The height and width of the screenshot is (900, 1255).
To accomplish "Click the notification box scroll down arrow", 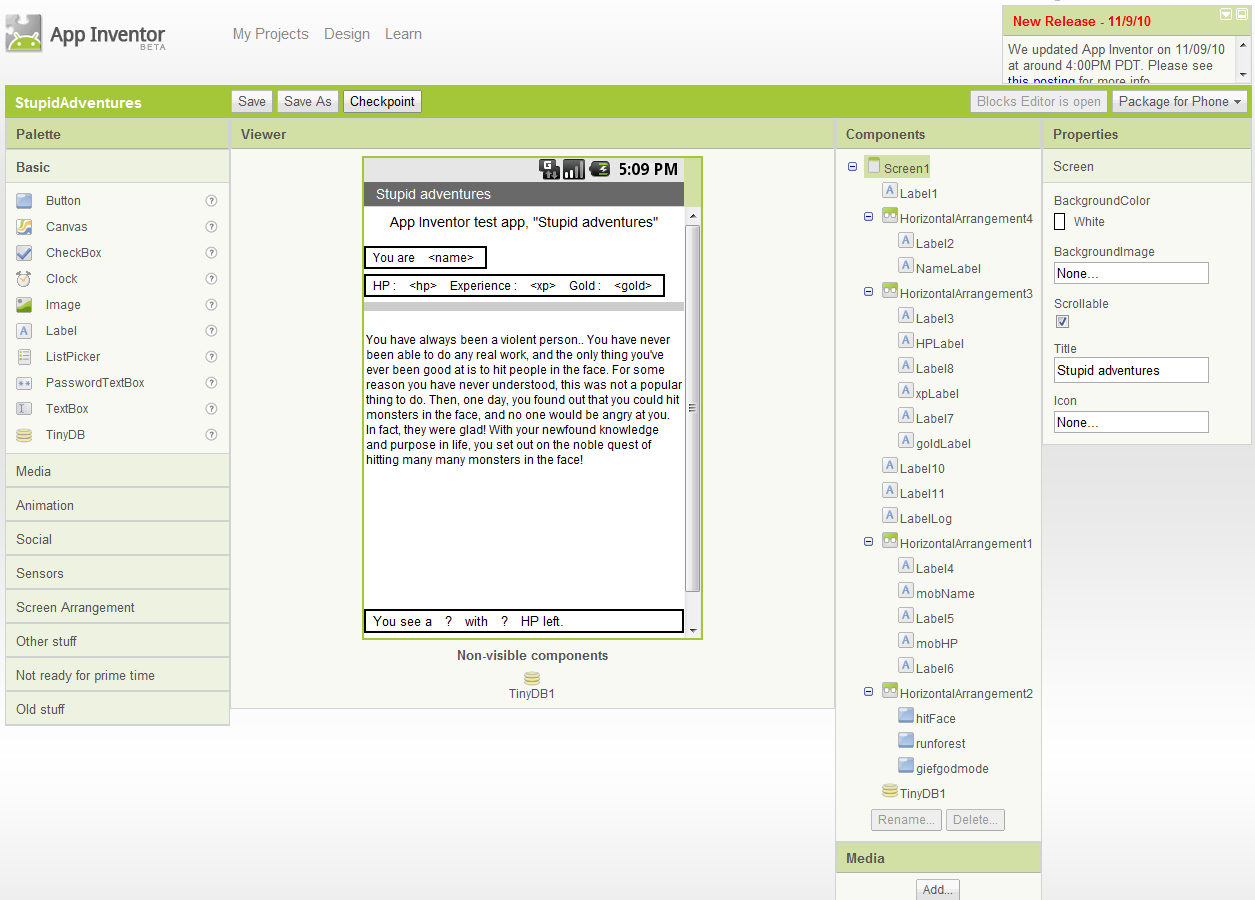I will pyautogui.click(x=1243, y=74).
